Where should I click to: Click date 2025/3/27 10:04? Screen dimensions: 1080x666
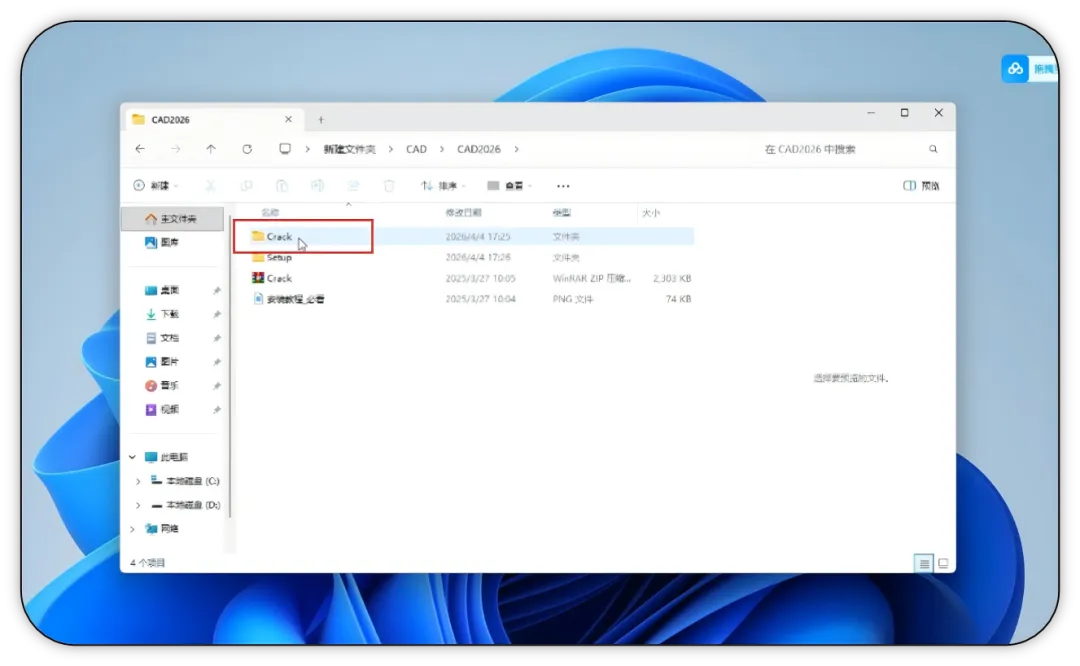click(481, 299)
